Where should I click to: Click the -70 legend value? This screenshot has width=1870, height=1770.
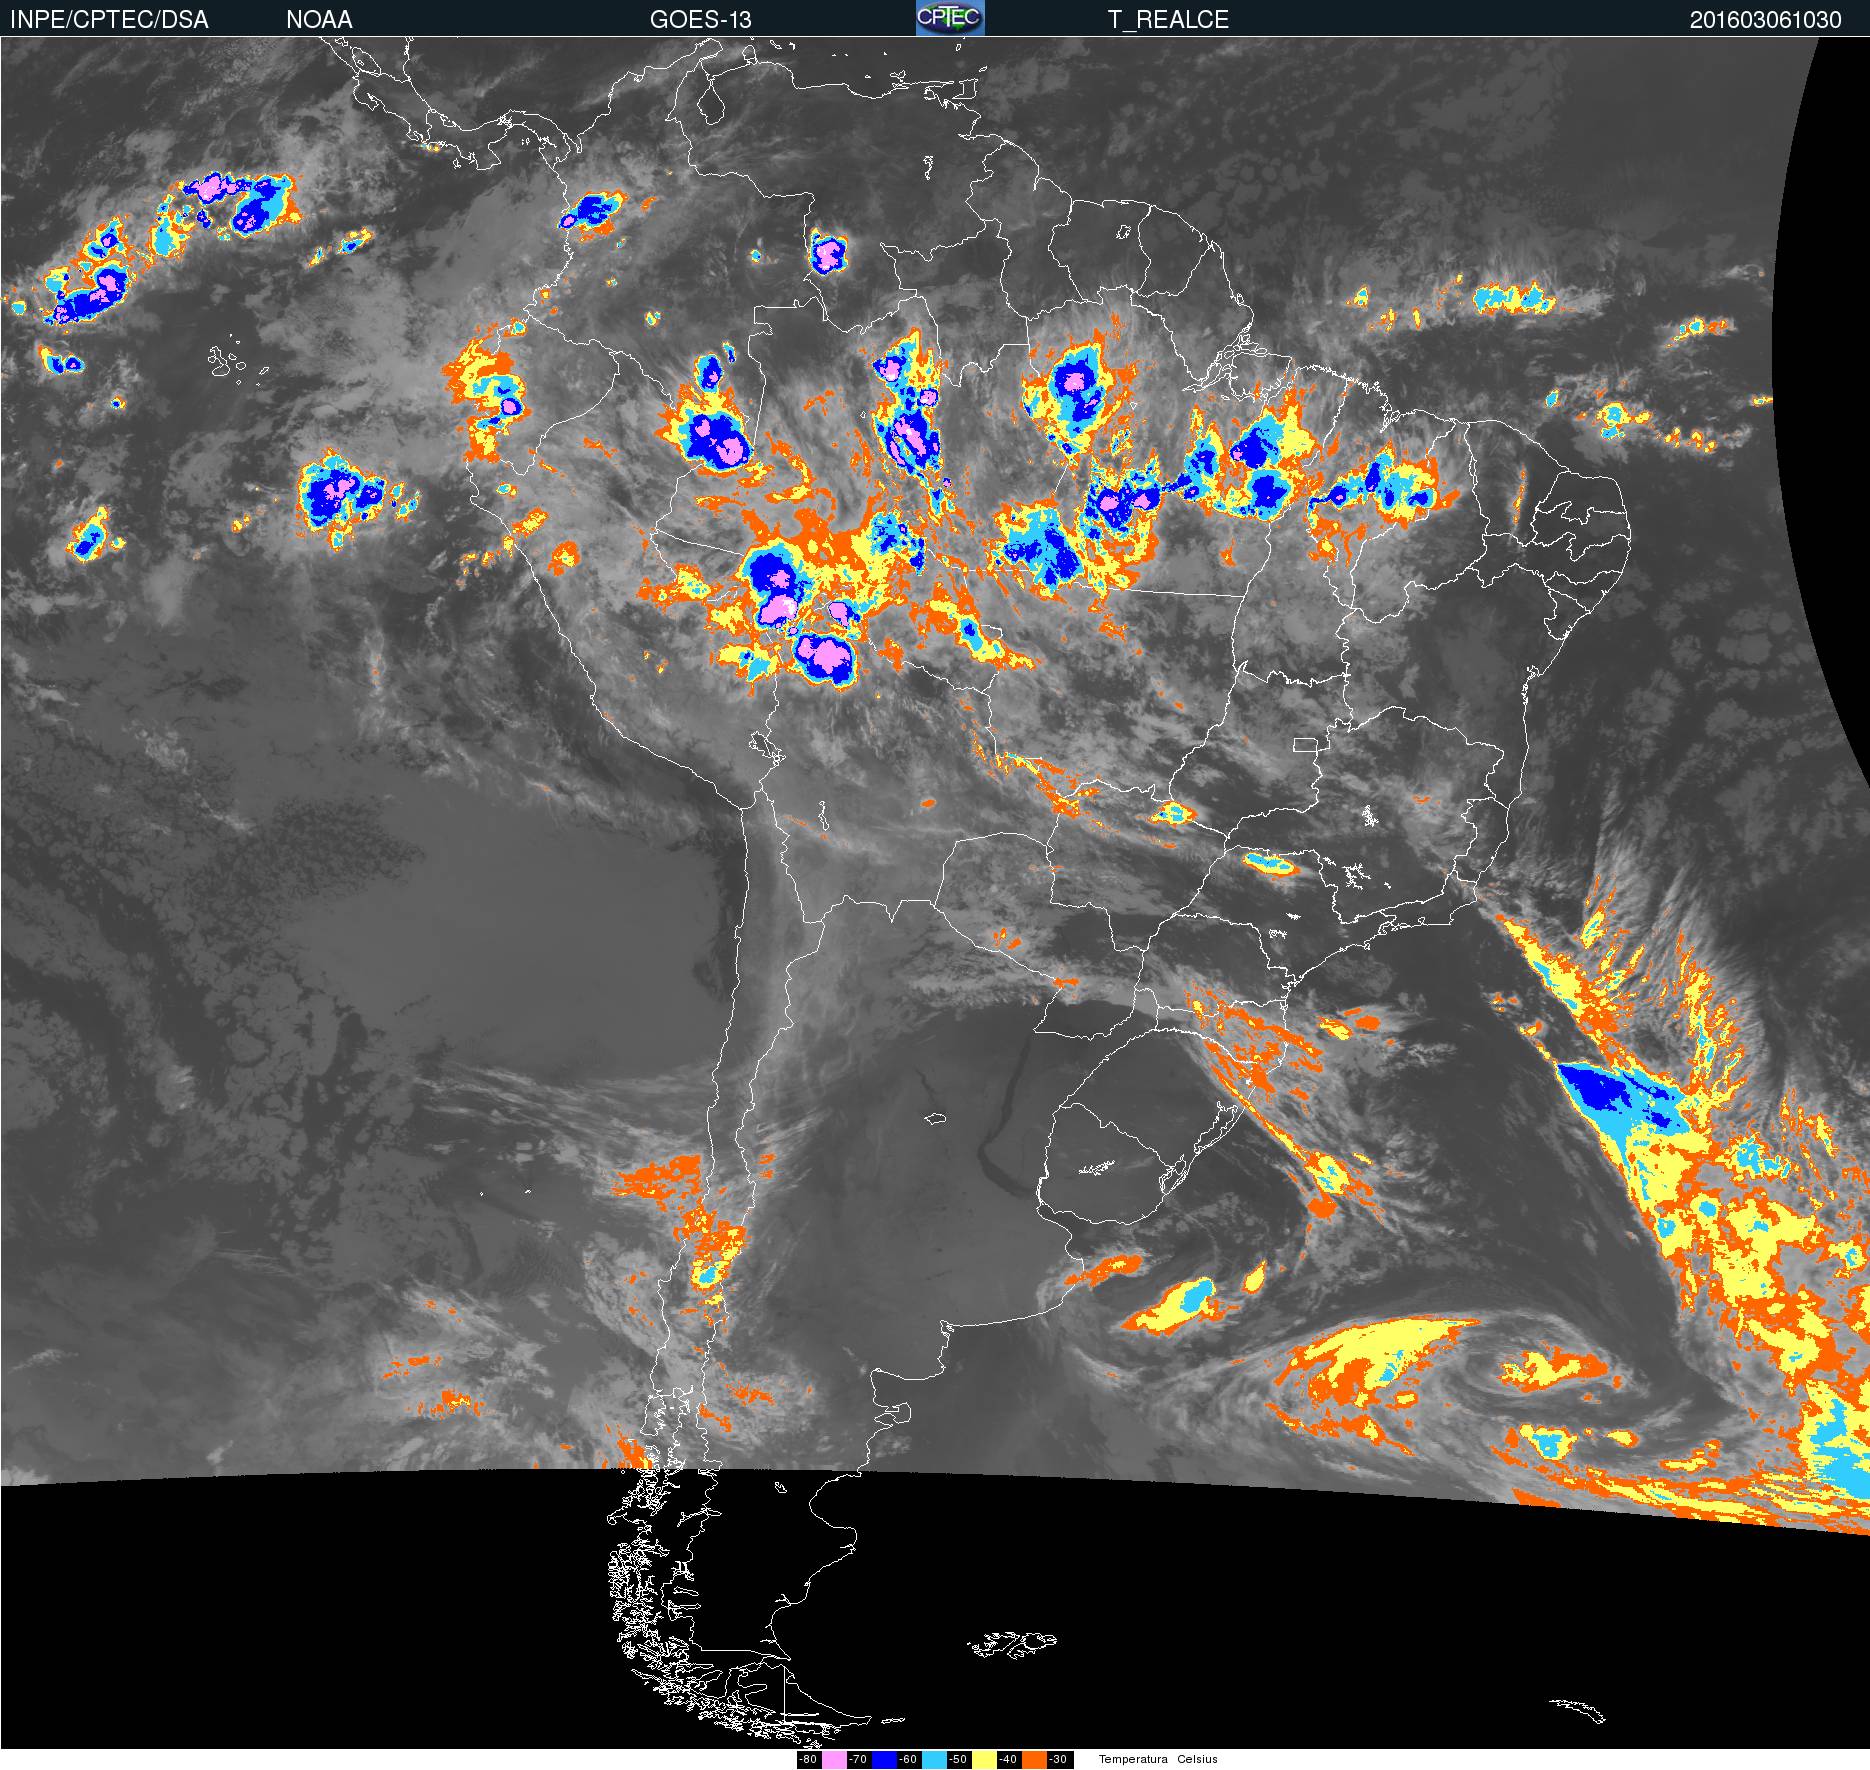point(858,1759)
